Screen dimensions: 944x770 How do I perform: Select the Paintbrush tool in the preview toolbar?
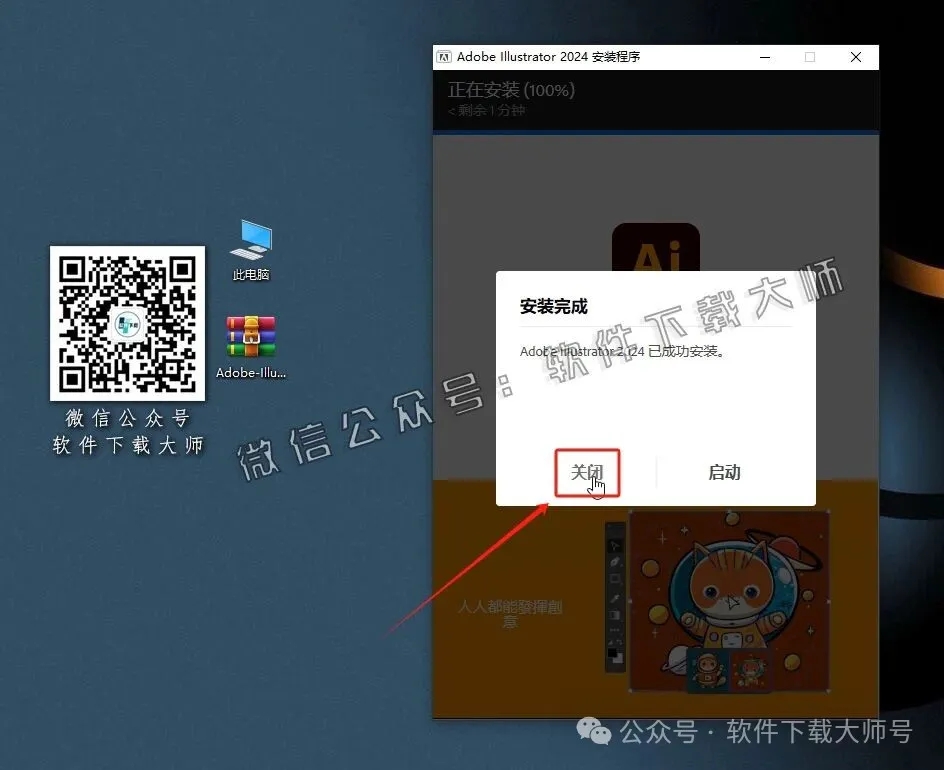614,597
